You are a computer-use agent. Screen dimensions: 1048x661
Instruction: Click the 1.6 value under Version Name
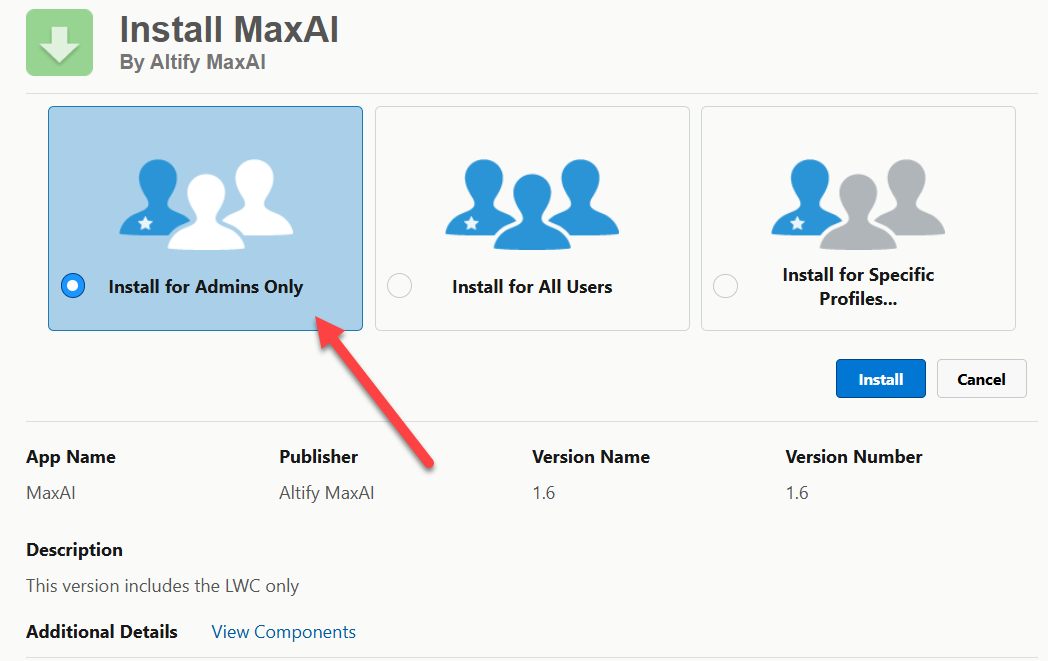(544, 493)
